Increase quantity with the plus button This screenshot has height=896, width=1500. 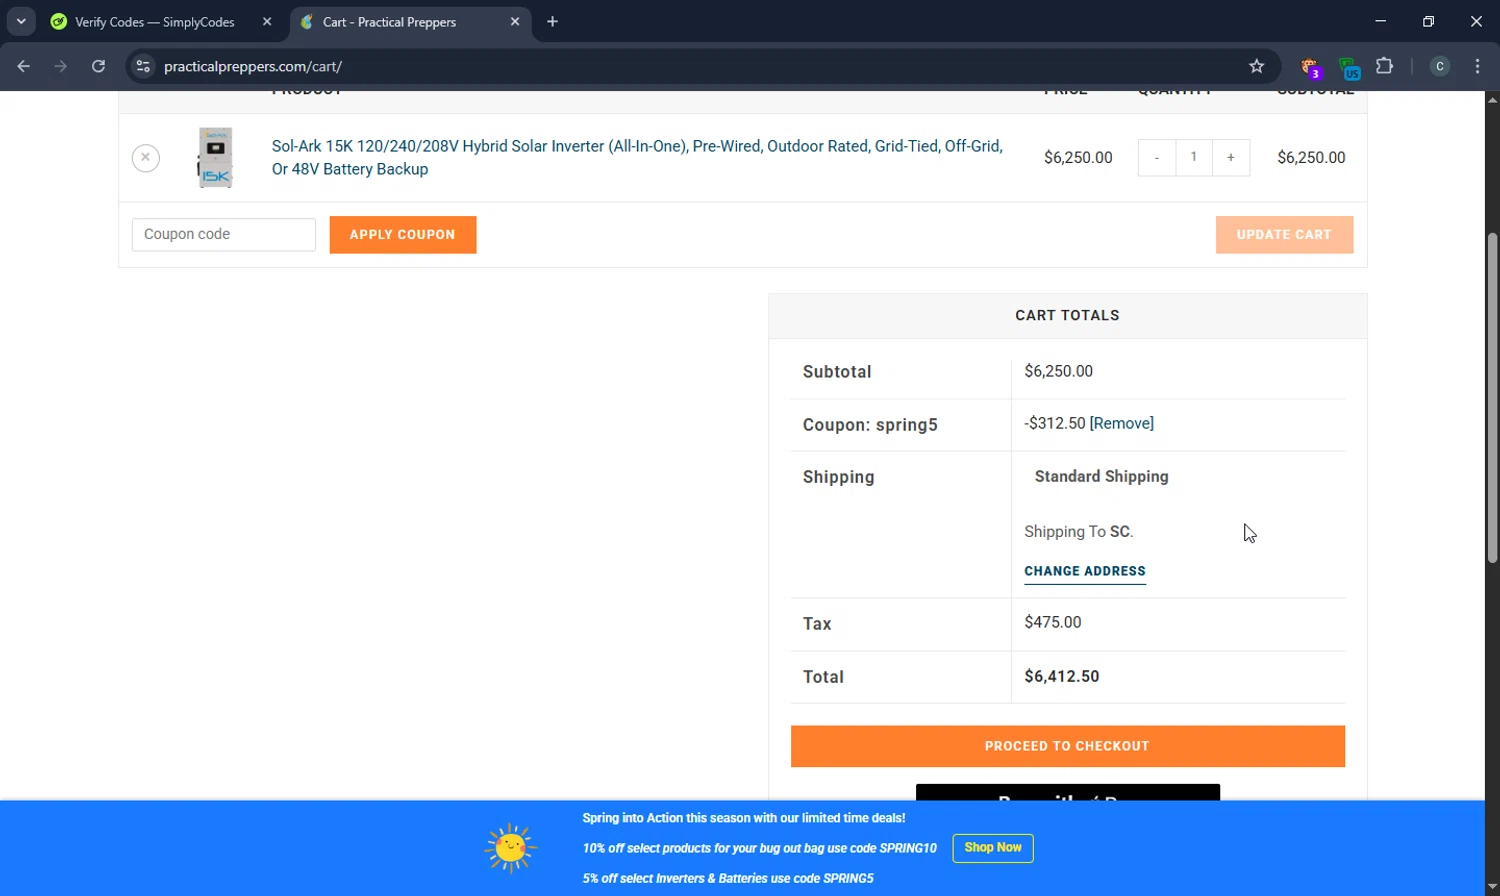coord(1231,158)
